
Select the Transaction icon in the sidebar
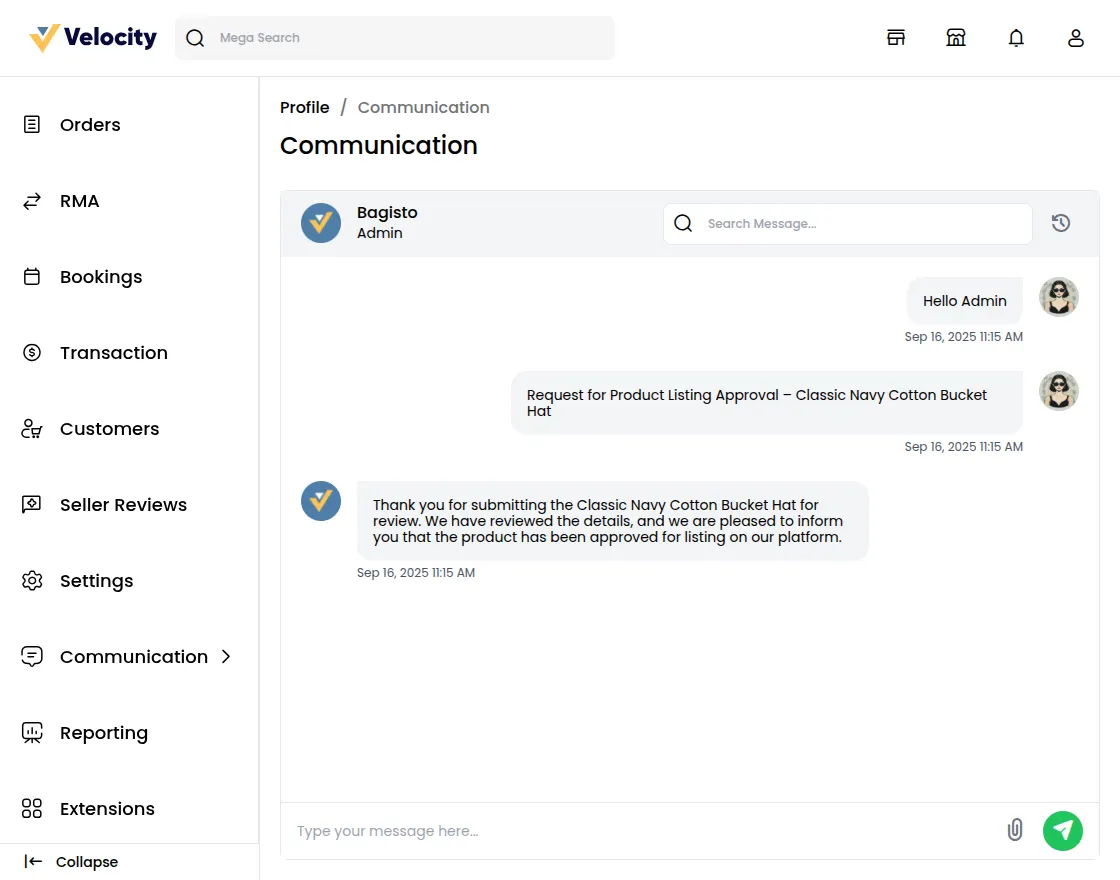[x=31, y=353]
